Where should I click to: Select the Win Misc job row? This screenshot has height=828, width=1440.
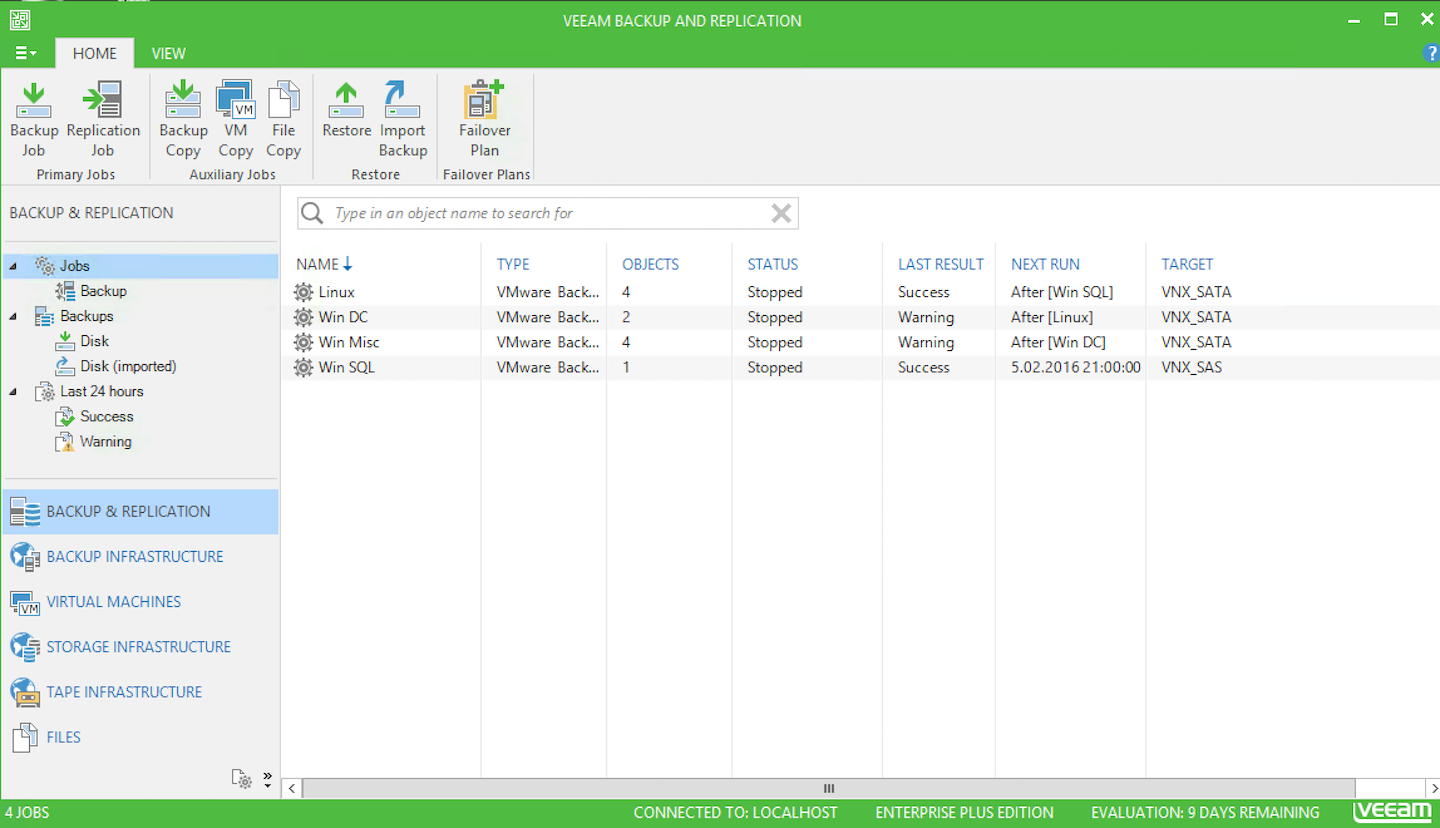(x=860, y=342)
